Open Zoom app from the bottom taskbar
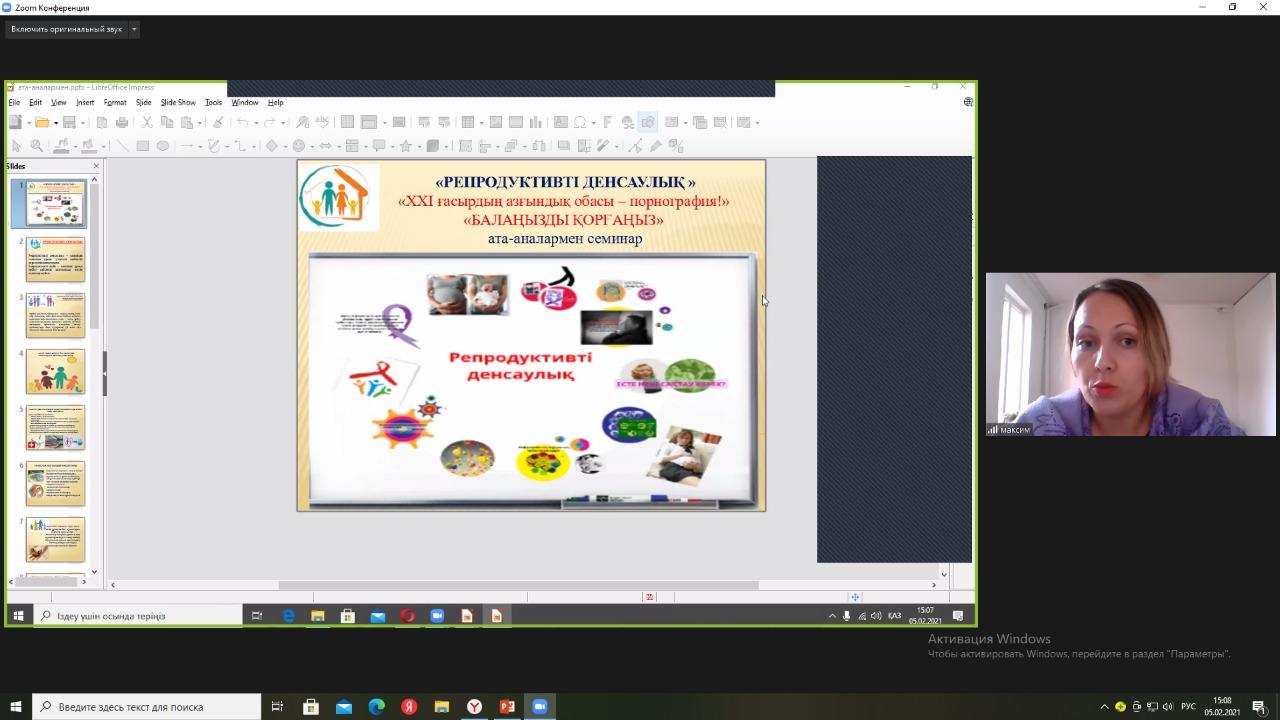The height and width of the screenshot is (720, 1280). (x=539, y=707)
